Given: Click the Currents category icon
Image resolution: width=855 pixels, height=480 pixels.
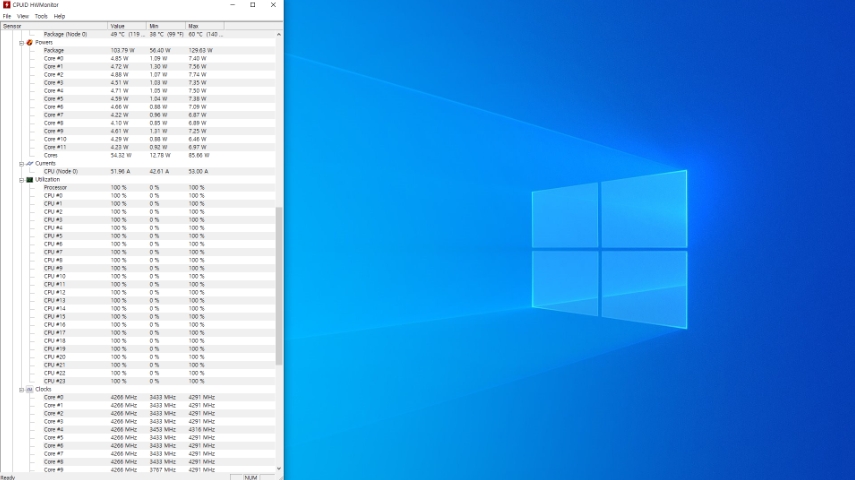Looking at the screenshot, I should pos(29,163).
